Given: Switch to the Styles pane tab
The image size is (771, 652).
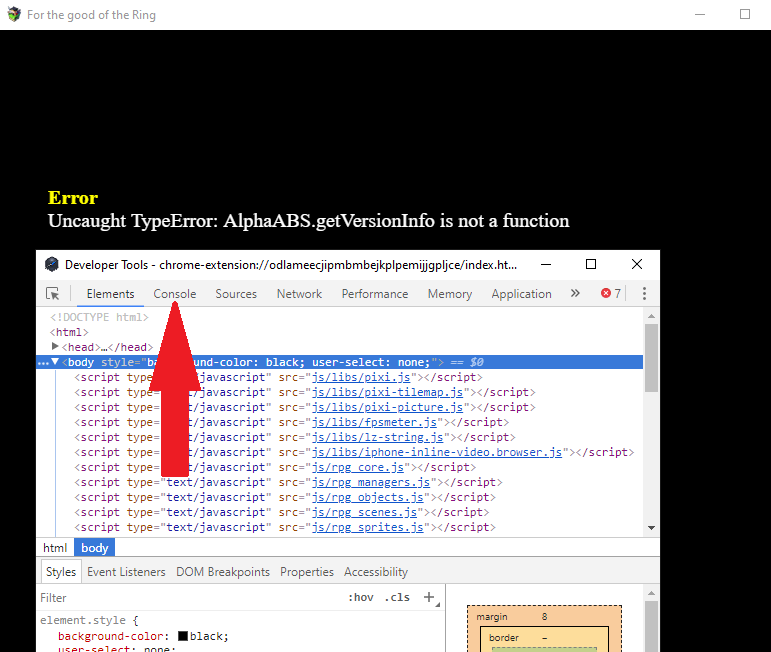Looking at the screenshot, I should (x=61, y=572).
